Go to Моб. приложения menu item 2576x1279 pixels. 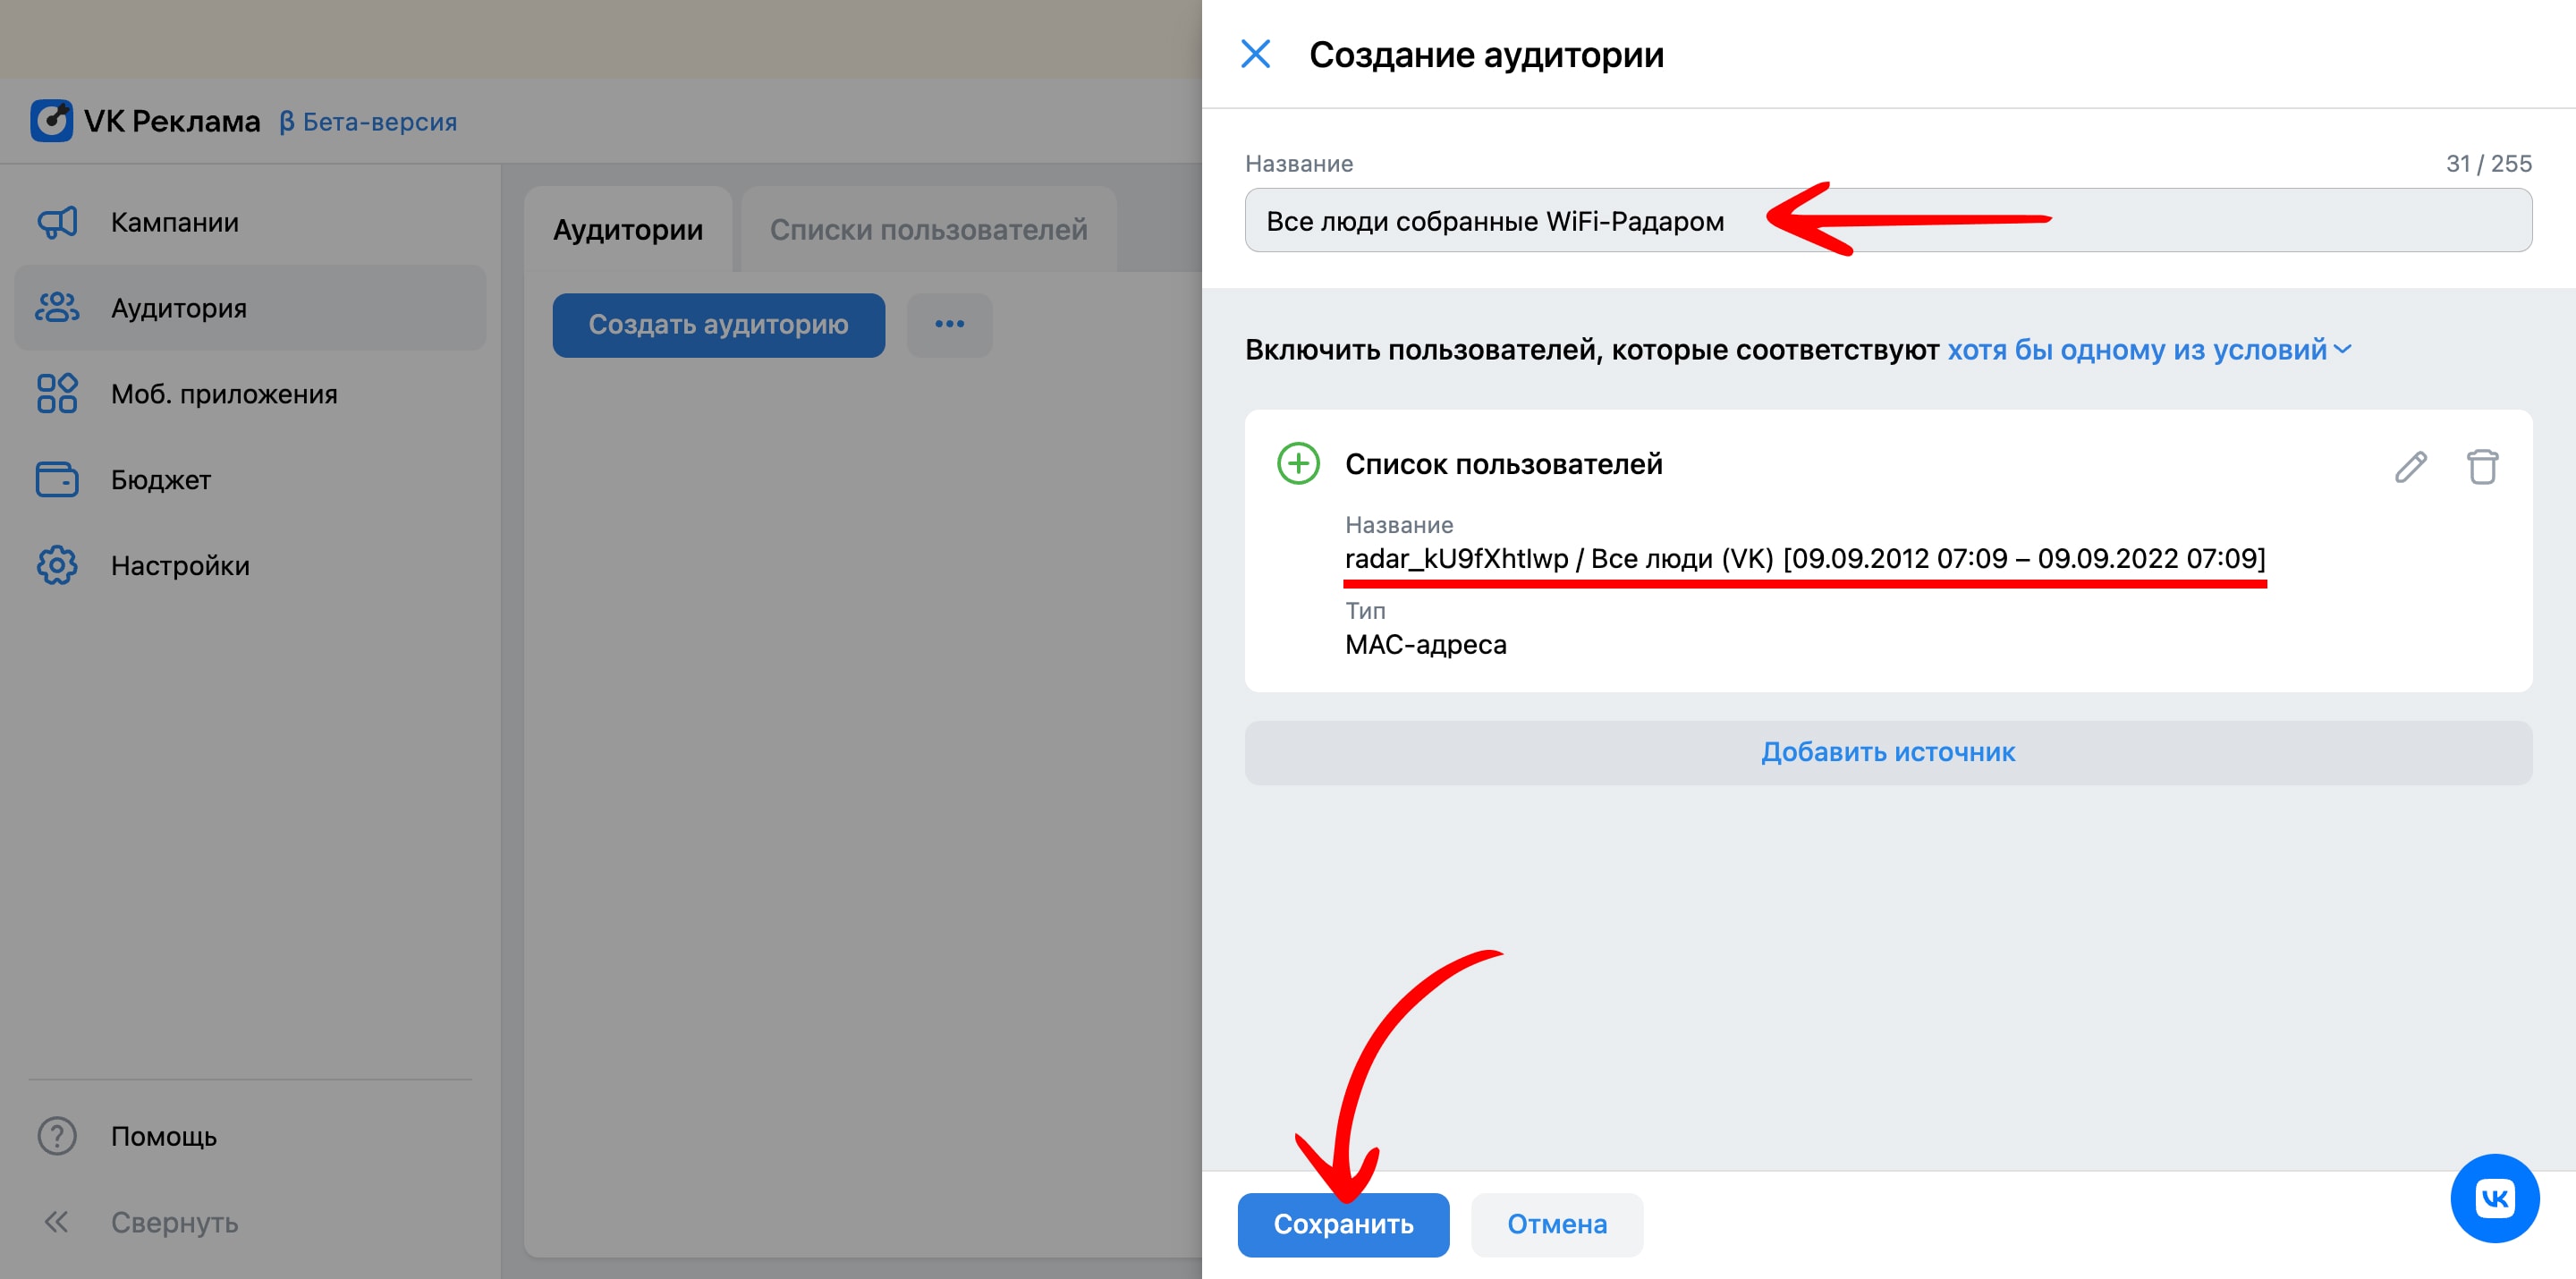[x=250, y=394]
